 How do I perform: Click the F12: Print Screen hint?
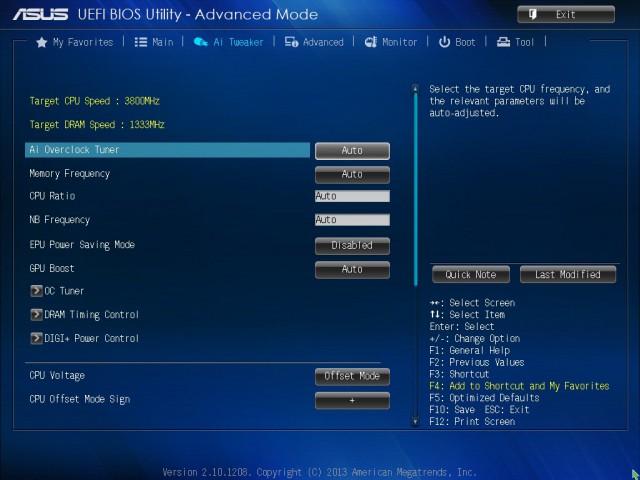tap(472, 422)
